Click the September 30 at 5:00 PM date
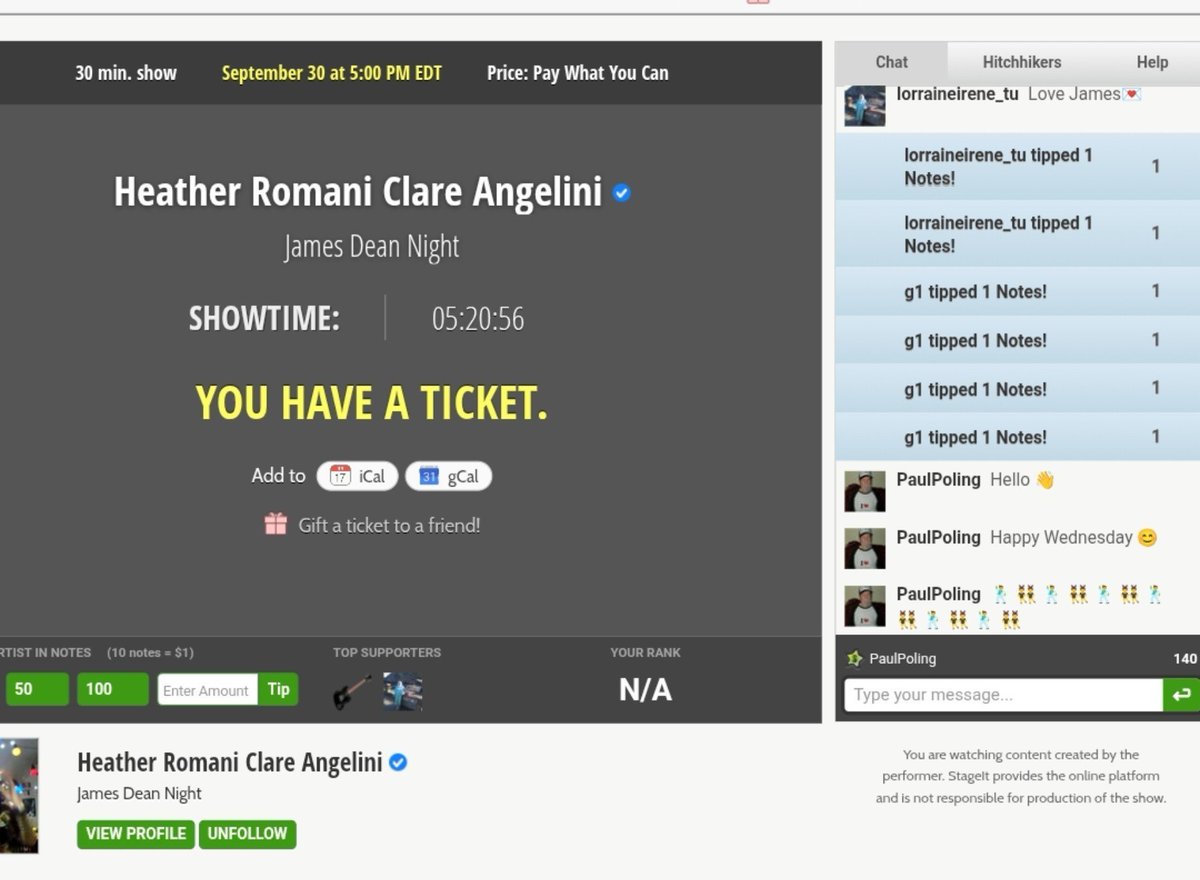This screenshot has width=1200, height=880. point(332,73)
